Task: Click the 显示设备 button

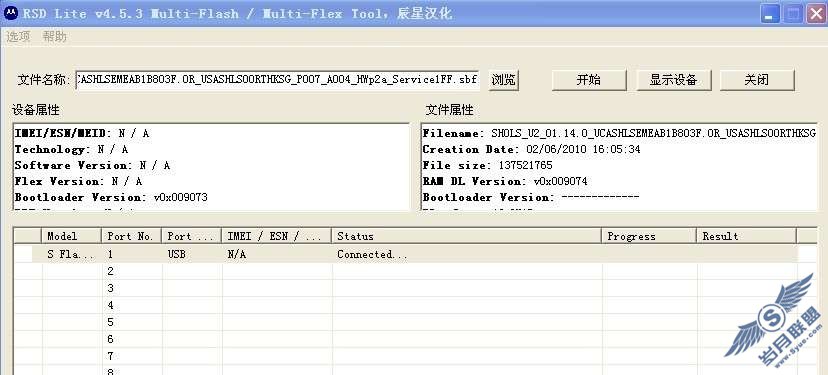Action: pyautogui.click(x=673, y=80)
